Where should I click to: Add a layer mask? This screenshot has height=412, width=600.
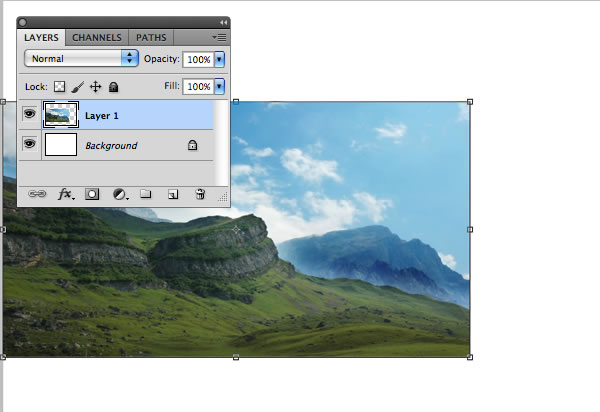[92, 194]
